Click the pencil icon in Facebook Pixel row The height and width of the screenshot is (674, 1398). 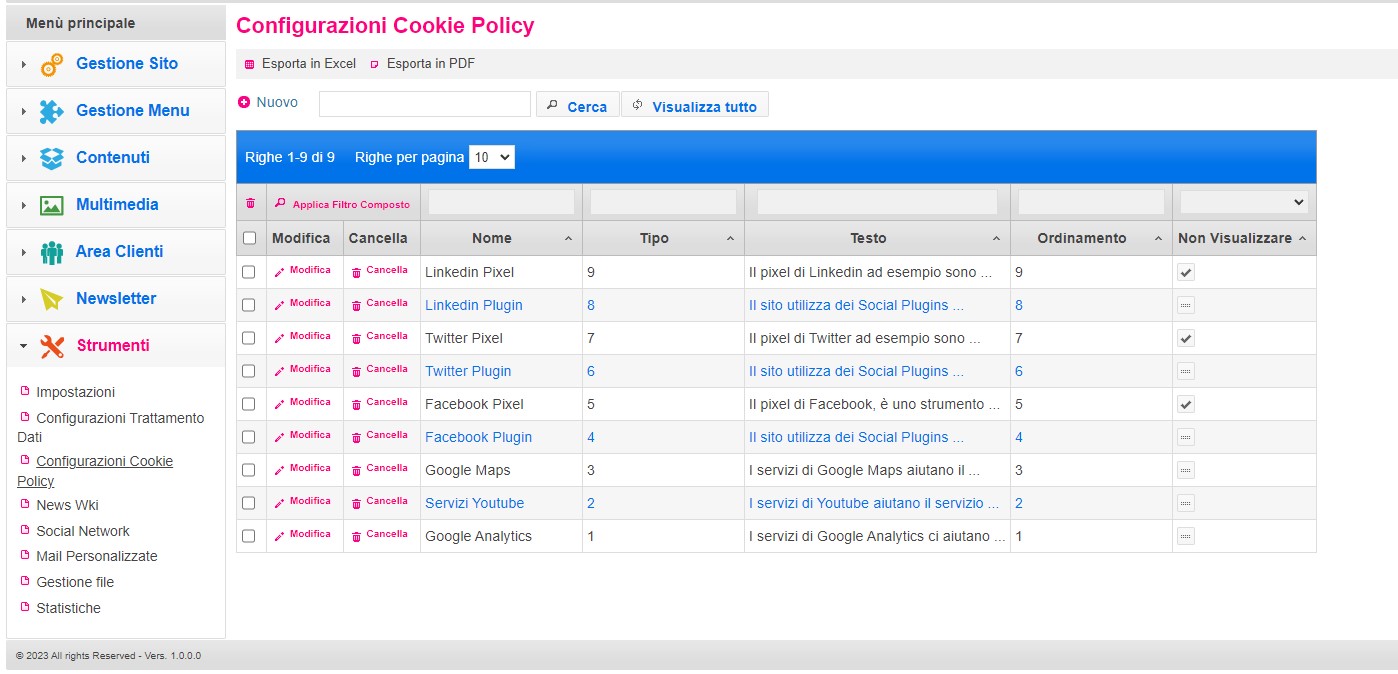(280, 403)
